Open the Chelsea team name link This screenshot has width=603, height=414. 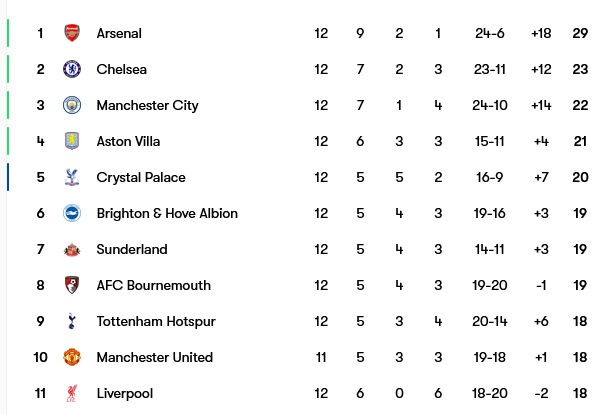coord(121,69)
